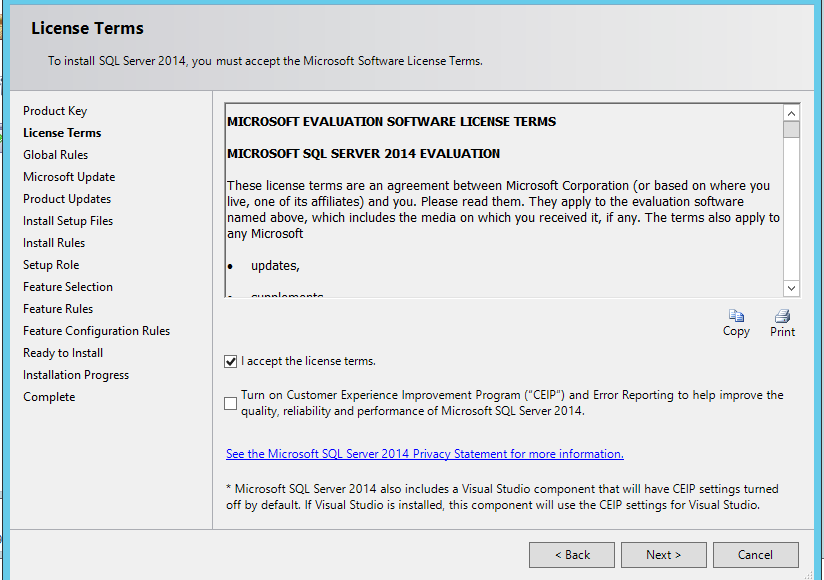Select the Install Setup Files step
Image resolution: width=824 pixels, height=580 pixels.
point(68,221)
